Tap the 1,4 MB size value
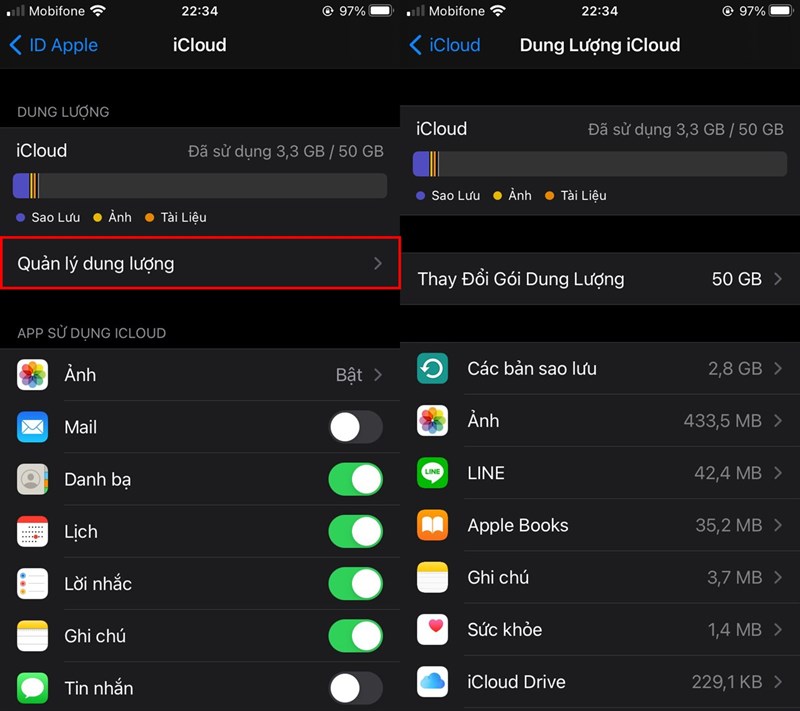Viewport: 800px width, 711px height. click(x=735, y=629)
